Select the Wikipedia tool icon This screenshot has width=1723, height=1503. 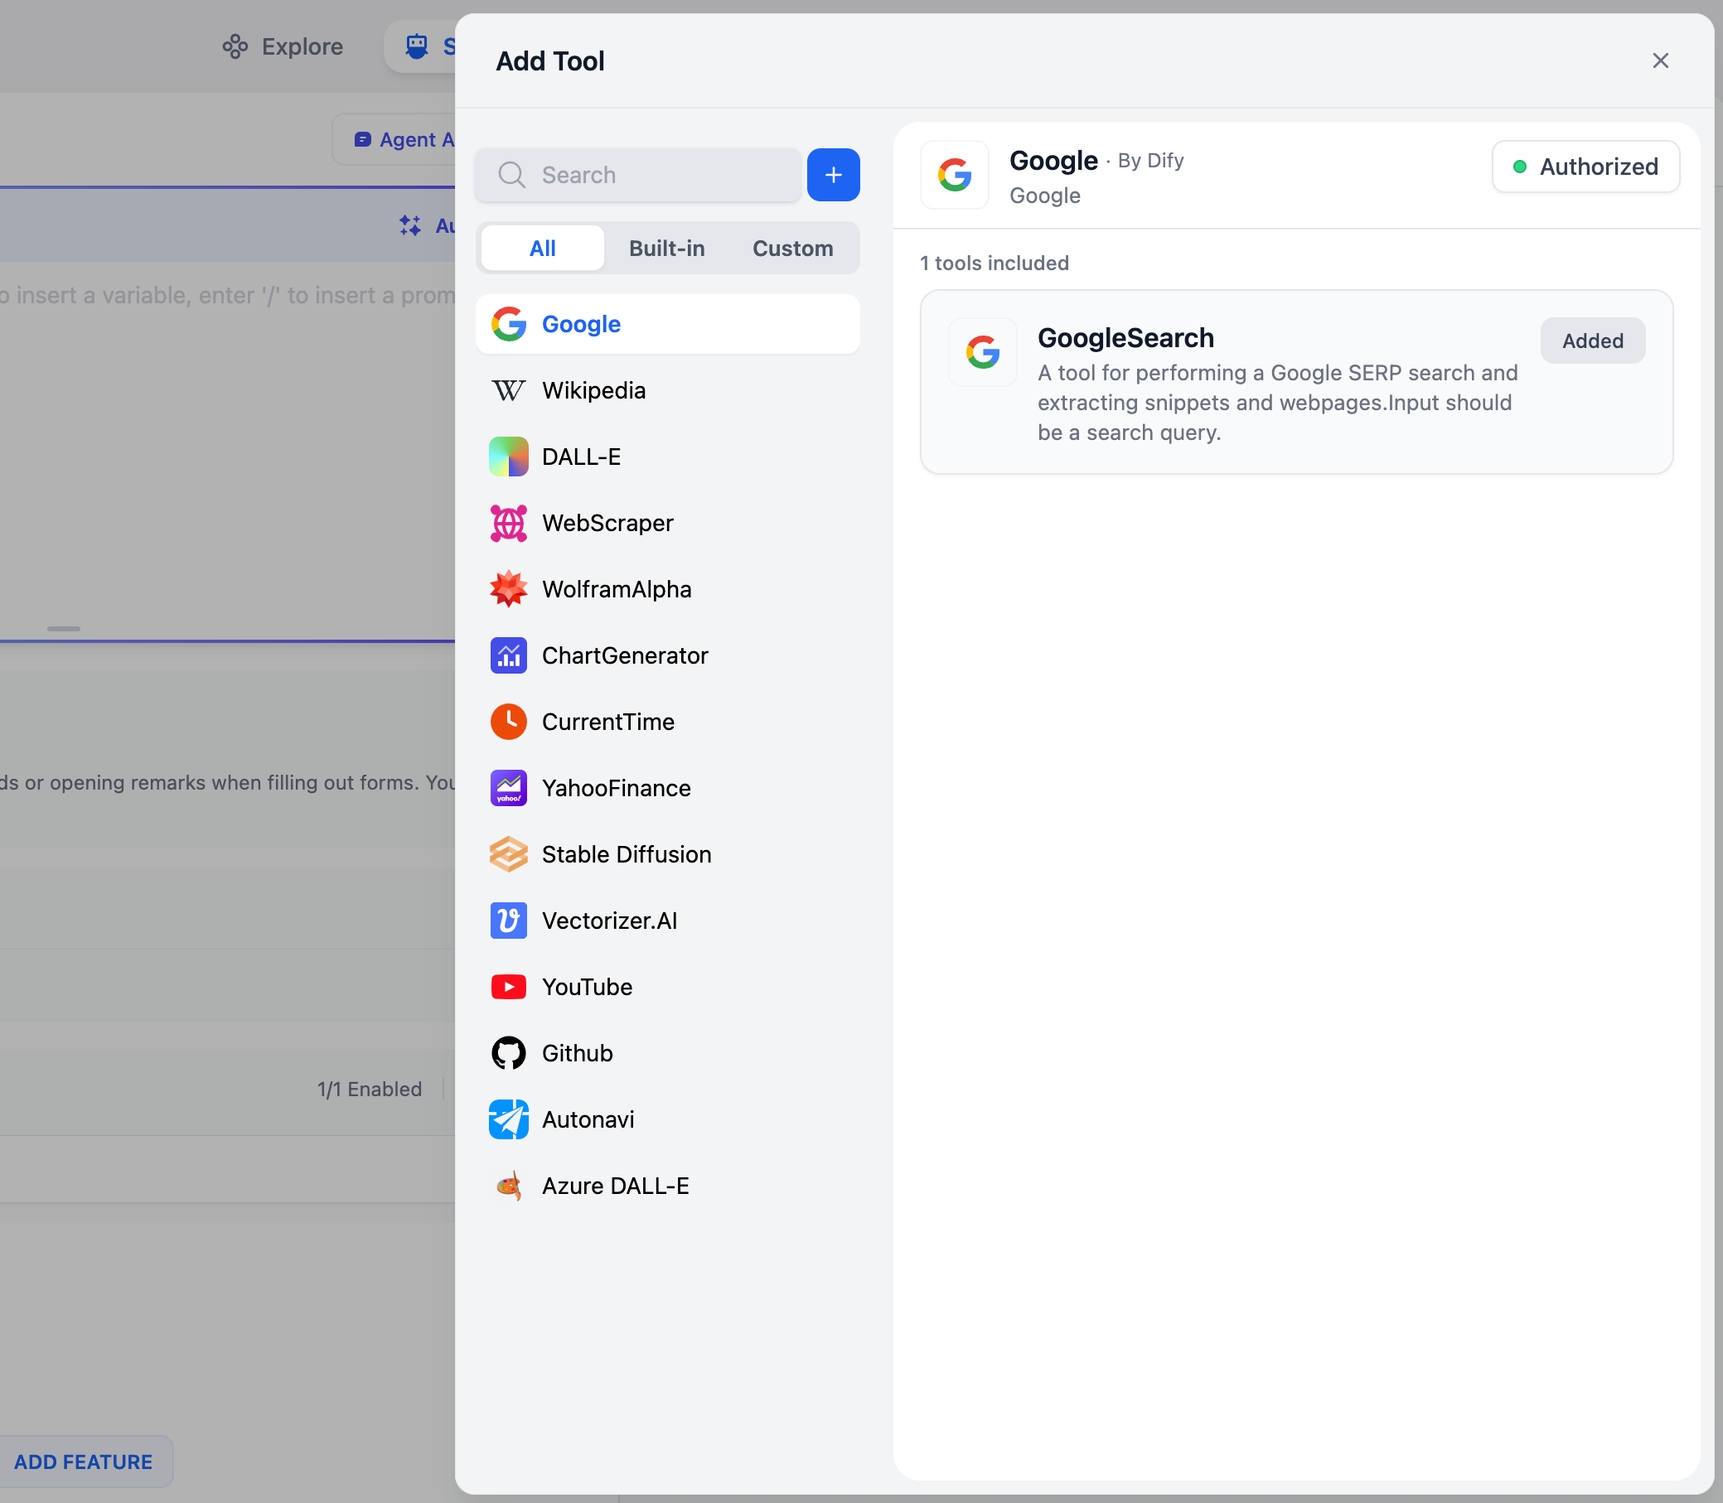coord(508,390)
